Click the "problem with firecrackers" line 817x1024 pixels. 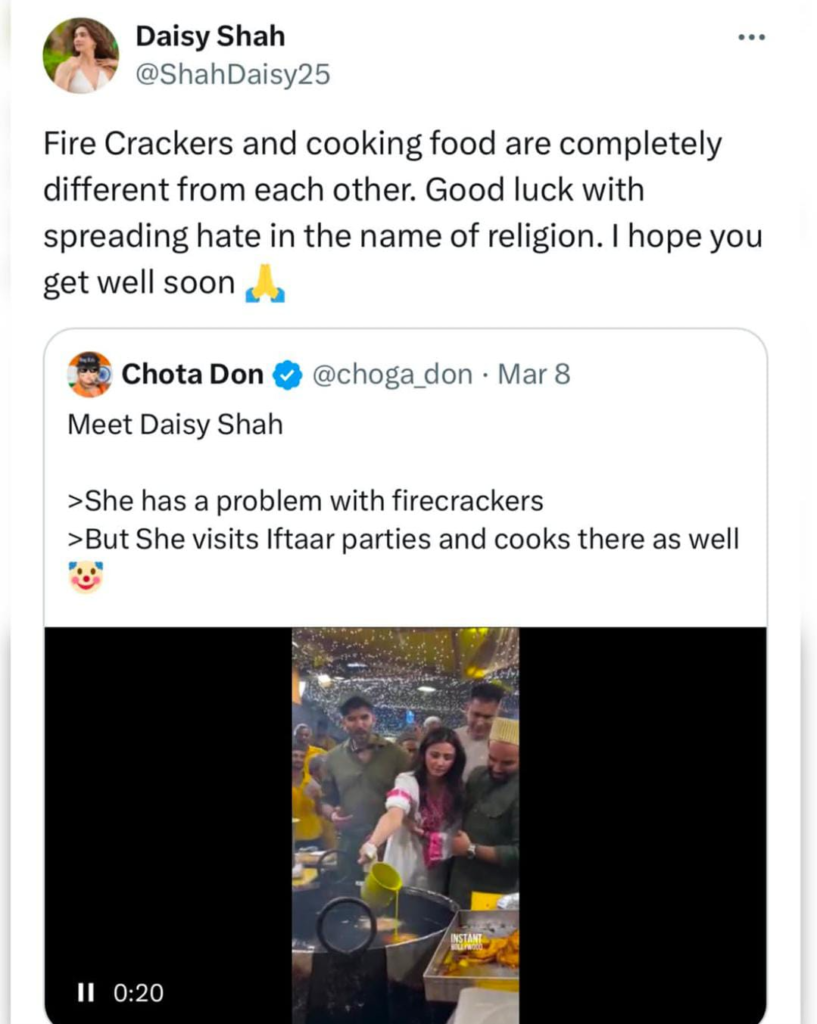coord(305,499)
